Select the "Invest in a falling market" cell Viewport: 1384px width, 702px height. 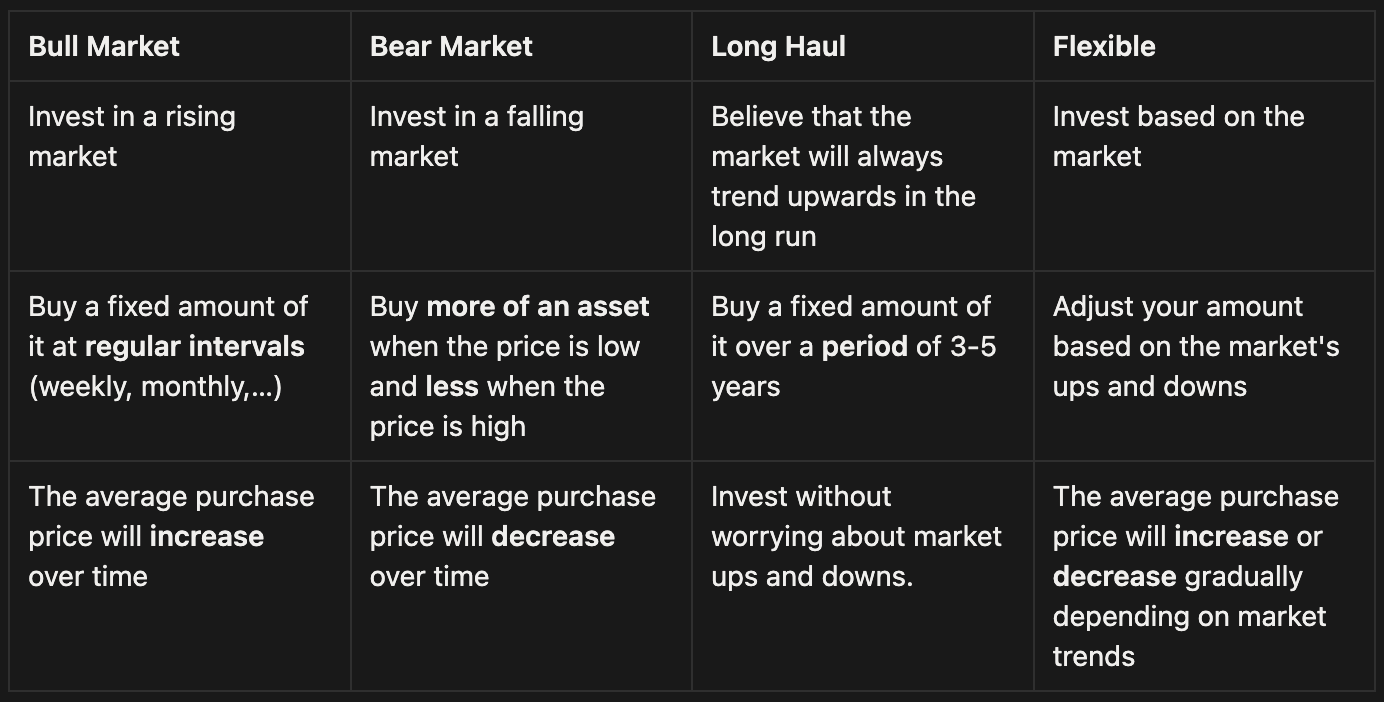pyautogui.click(x=476, y=136)
